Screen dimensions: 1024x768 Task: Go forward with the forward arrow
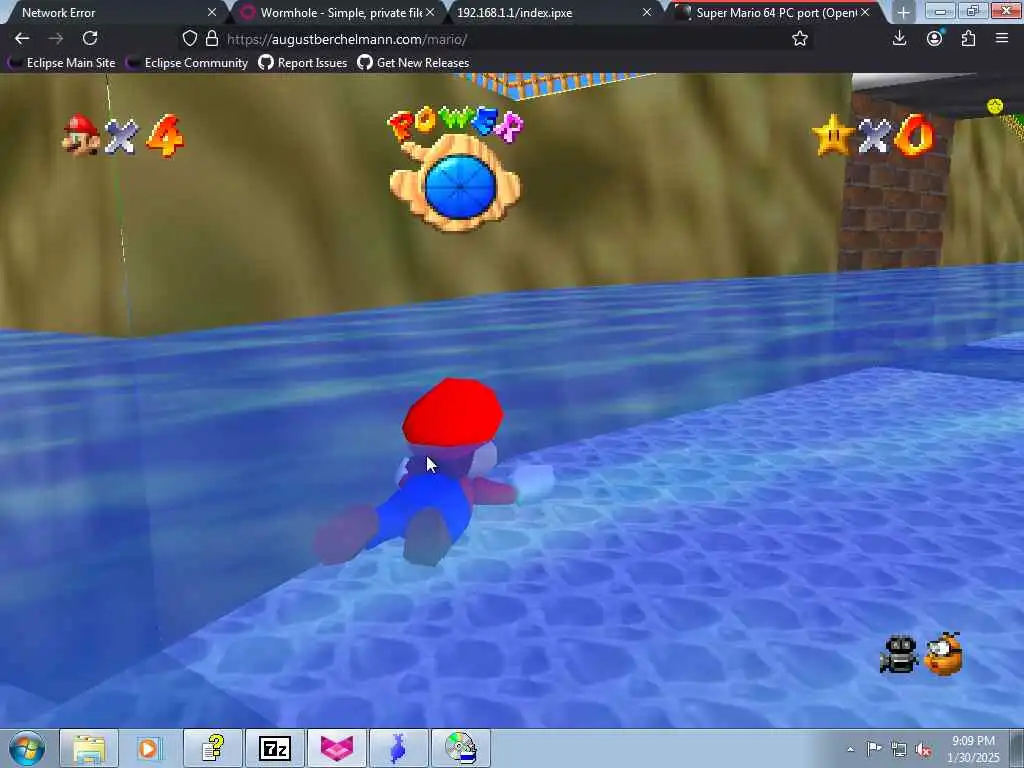56,39
